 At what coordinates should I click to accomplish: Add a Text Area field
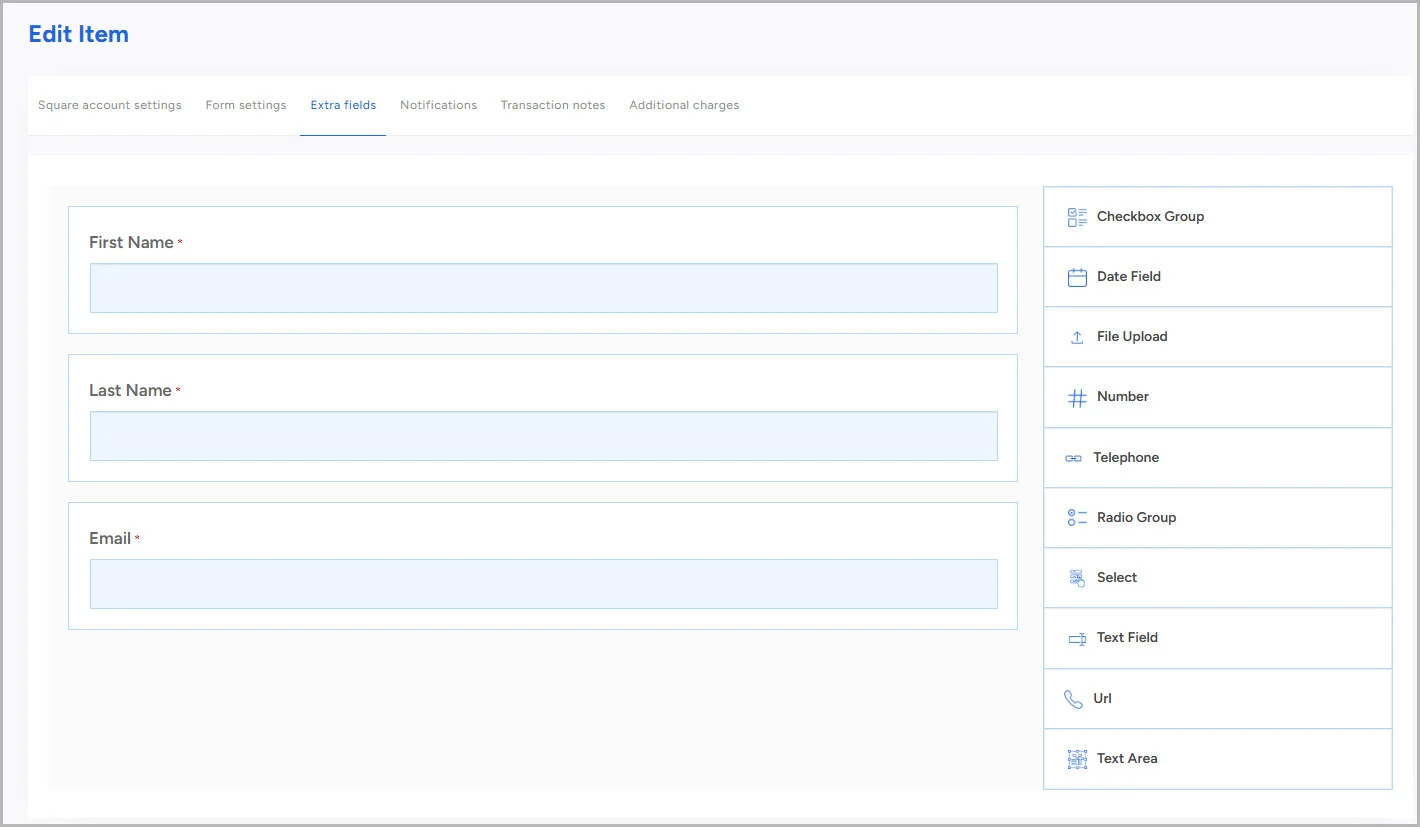pos(1218,759)
